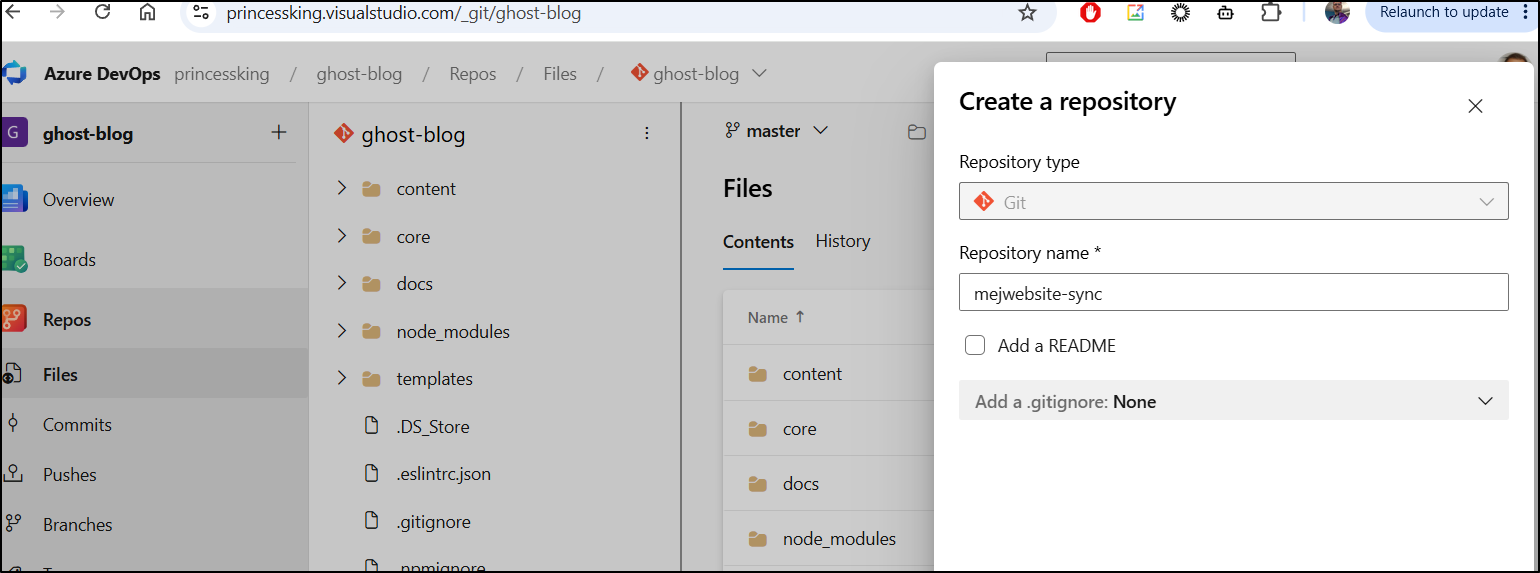This screenshot has height=573, width=1540.
Task: Expand the node_modules folder in tree
Action: [x=341, y=331]
